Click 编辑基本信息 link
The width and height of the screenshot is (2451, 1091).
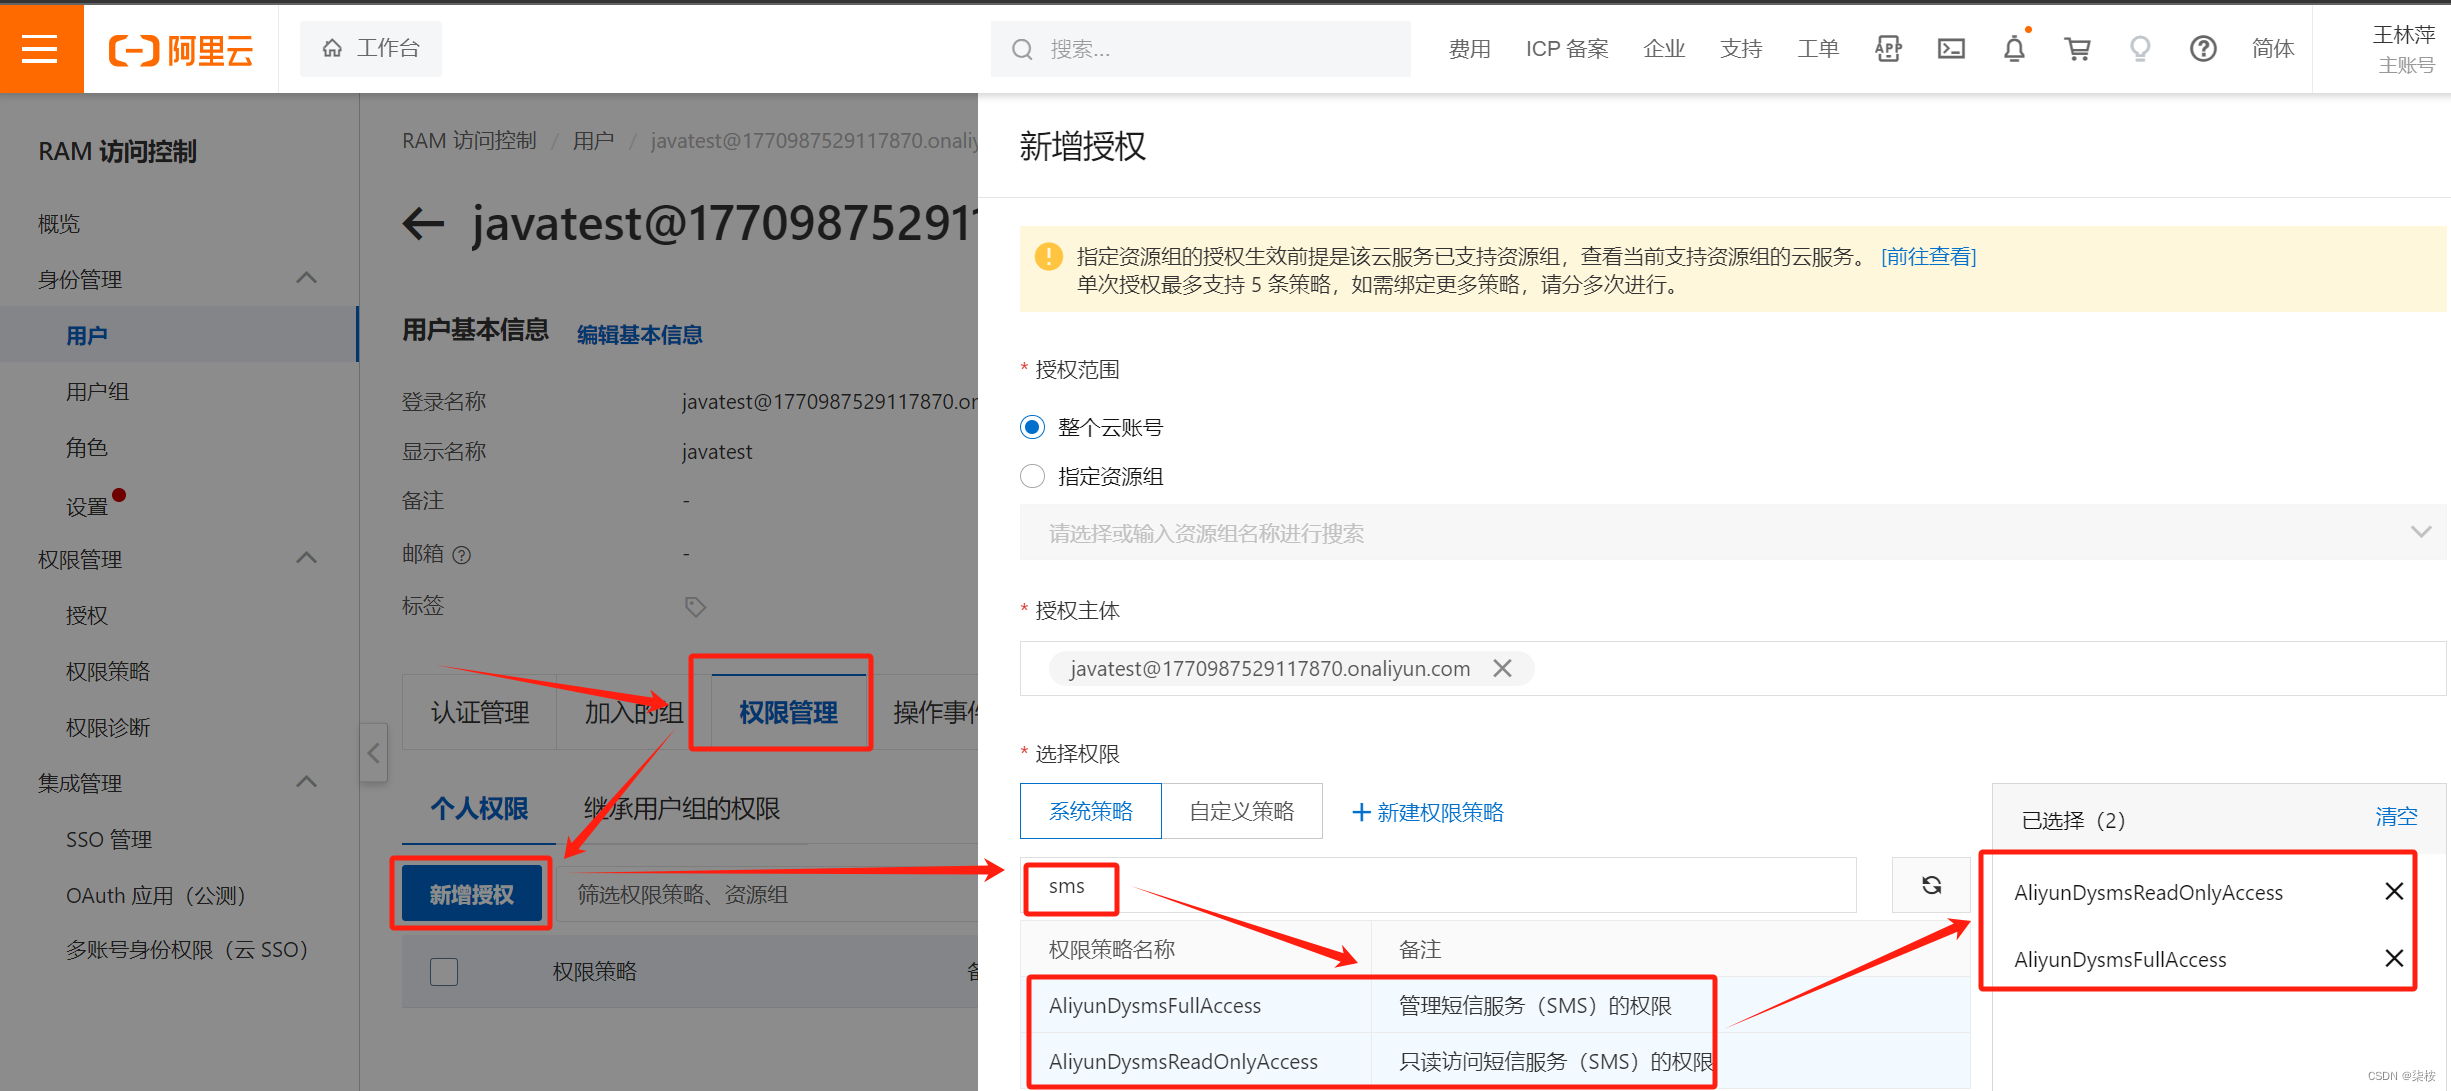pos(639,334)
